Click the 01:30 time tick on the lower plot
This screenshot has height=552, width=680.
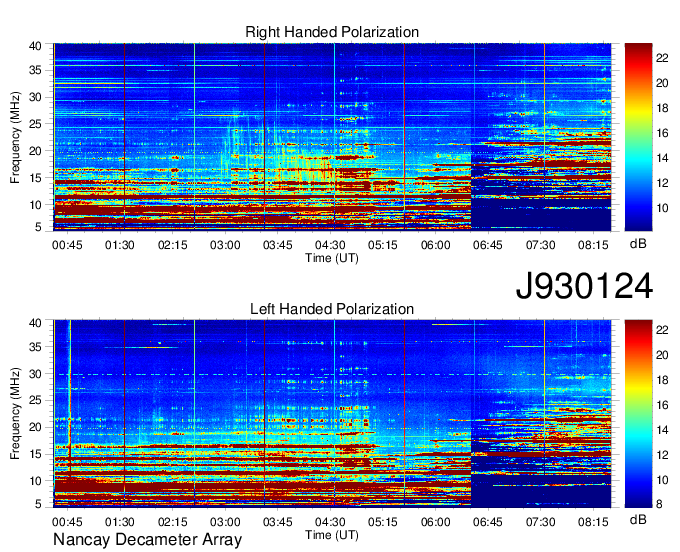click(120, 522)
